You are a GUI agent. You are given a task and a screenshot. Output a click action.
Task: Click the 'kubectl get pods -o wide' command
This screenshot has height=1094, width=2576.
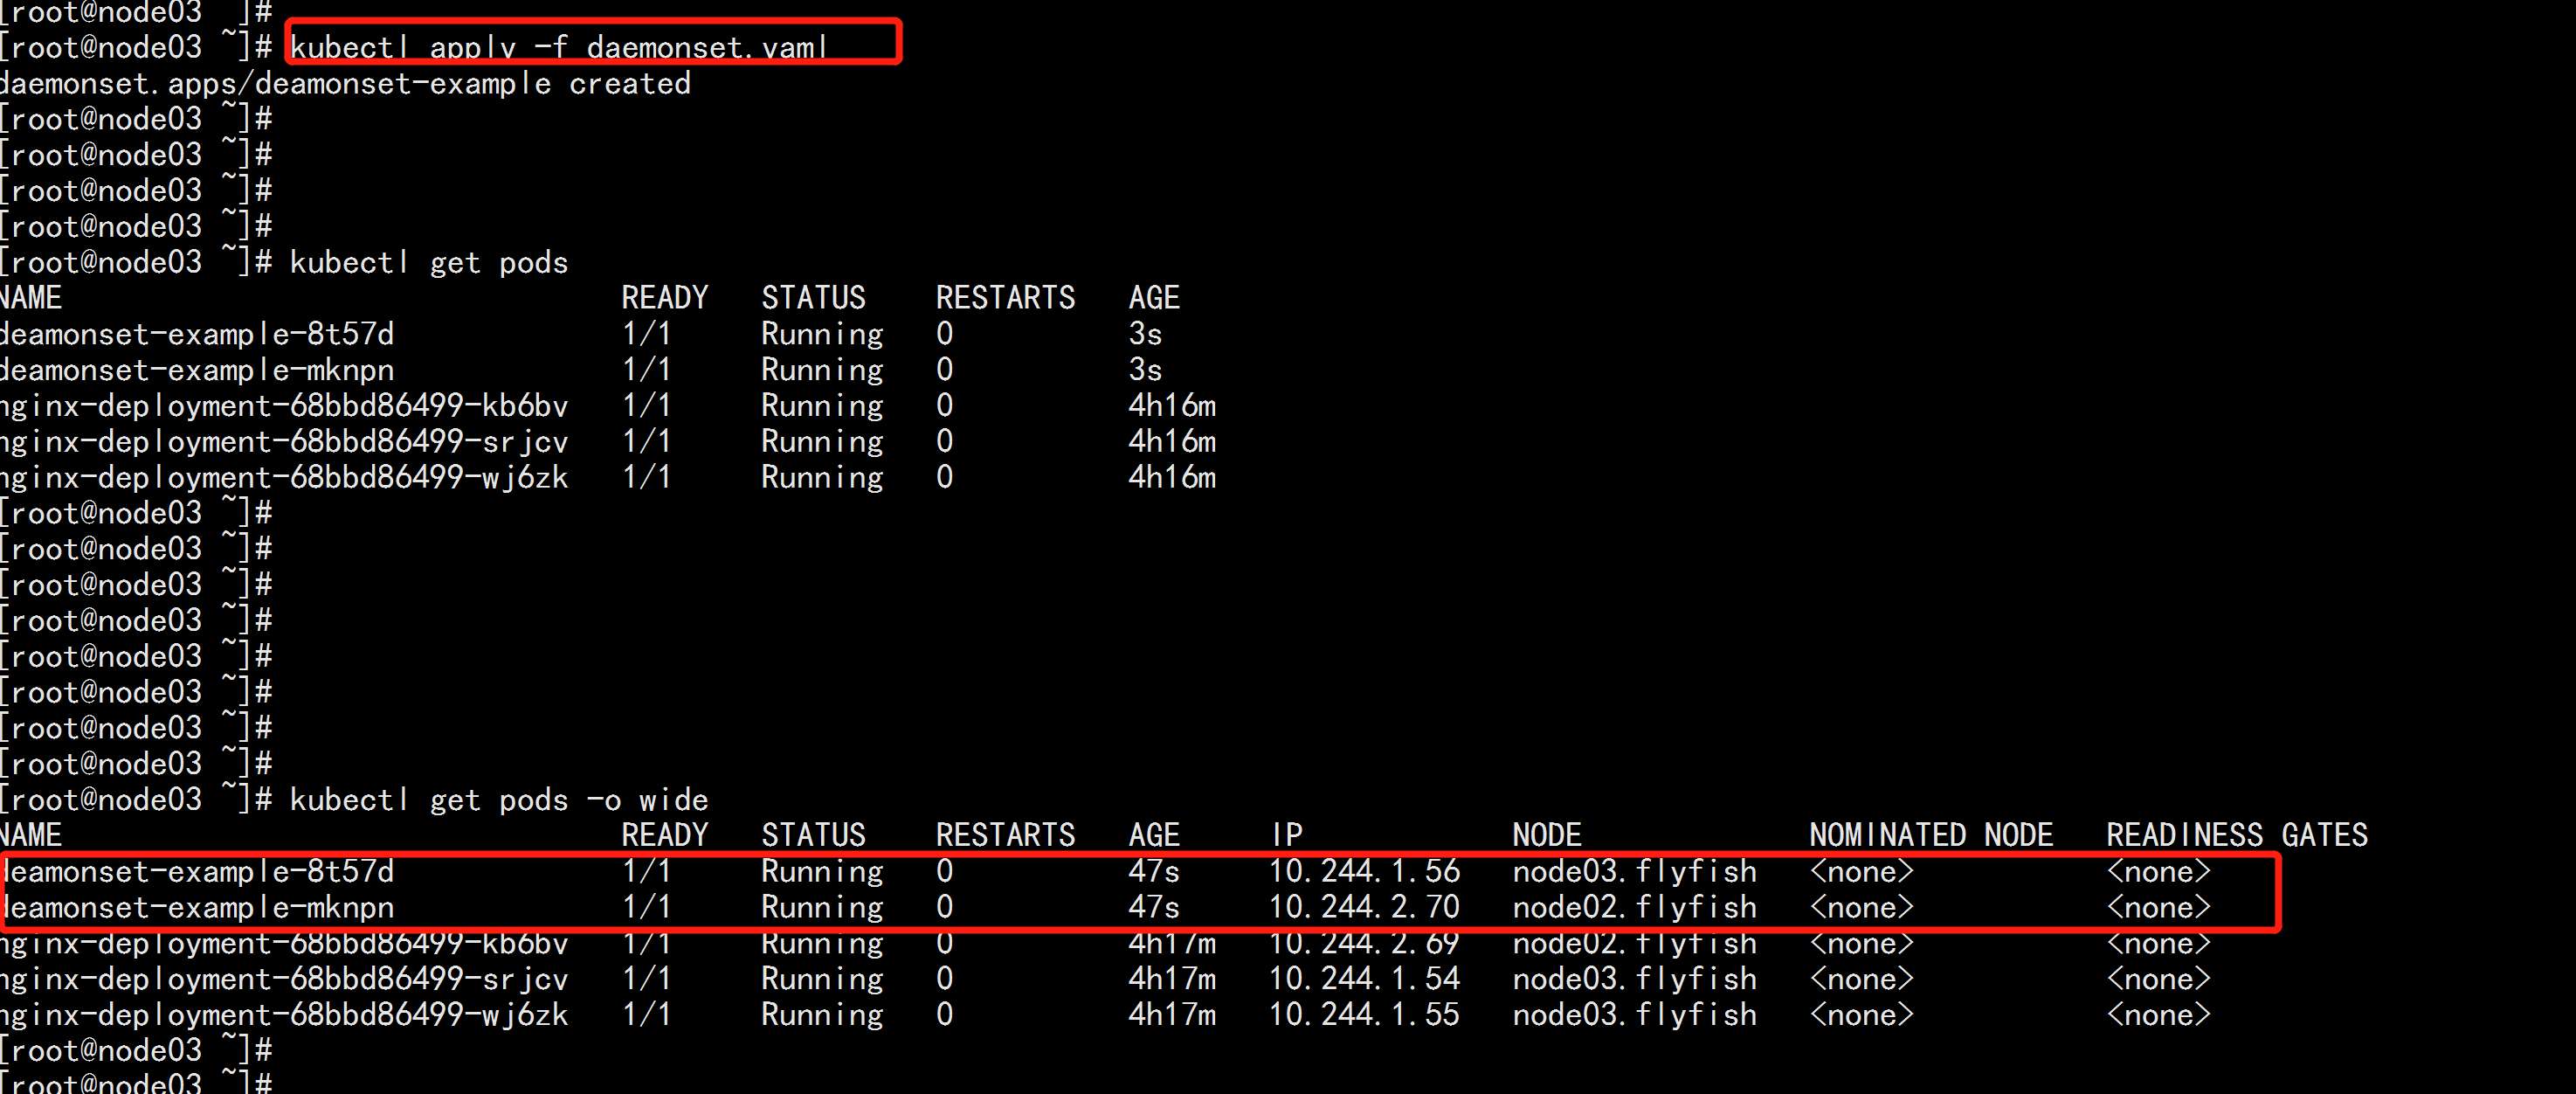[498, 799]
